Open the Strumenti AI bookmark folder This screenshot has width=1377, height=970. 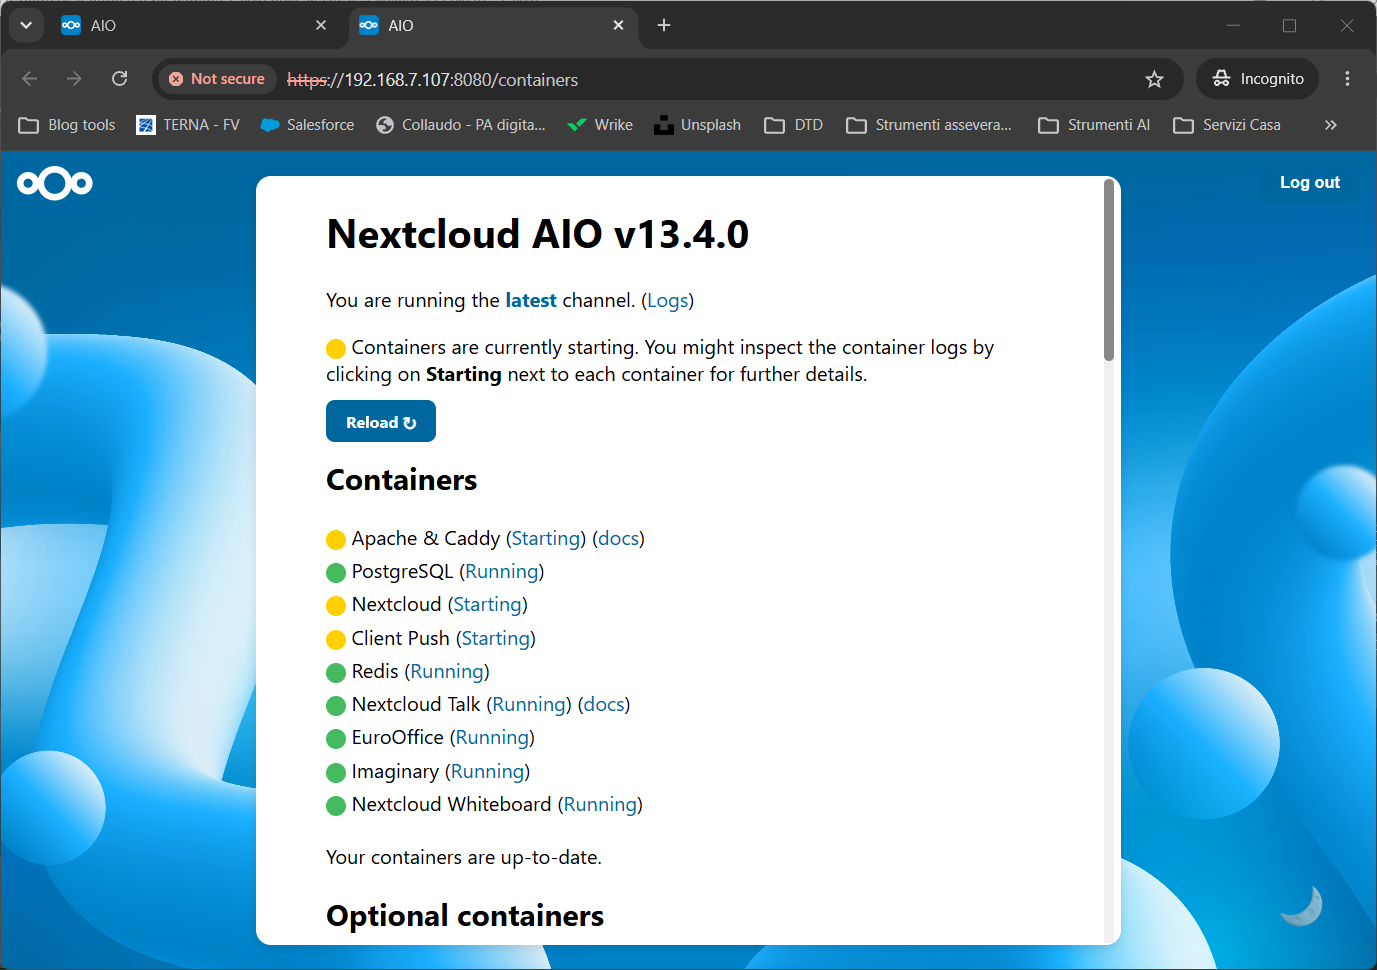pos(1094,125)
